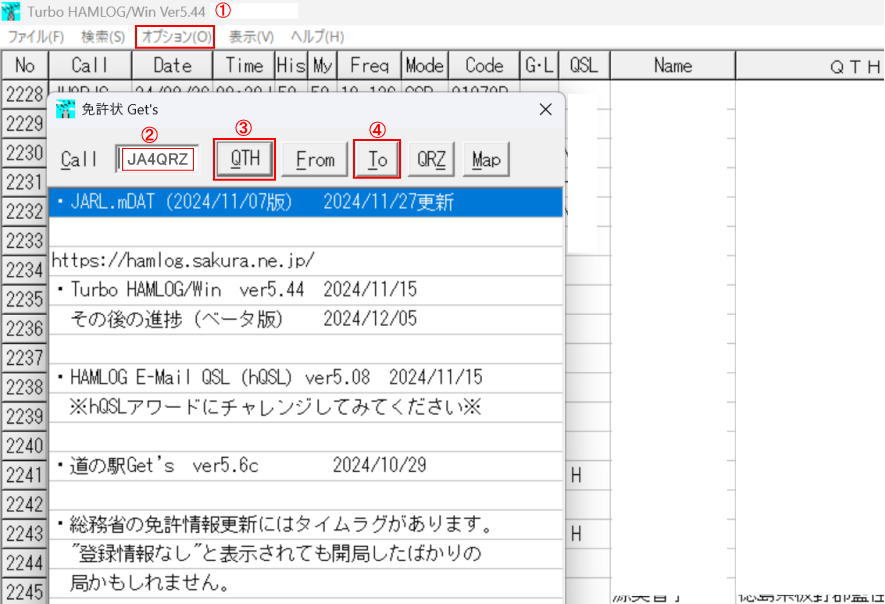Image resolution: width=885 pixels, height=604 pixels.
Task: Select the HAMLOG E-Mail QSL (hQSL) row
Action: 306,378
